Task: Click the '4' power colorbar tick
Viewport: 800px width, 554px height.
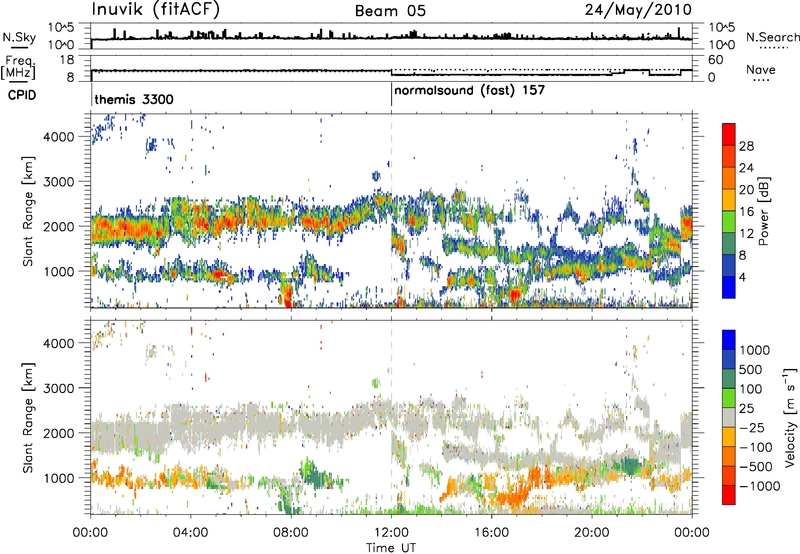Action: pyautogui.click(x=742, y=277)
